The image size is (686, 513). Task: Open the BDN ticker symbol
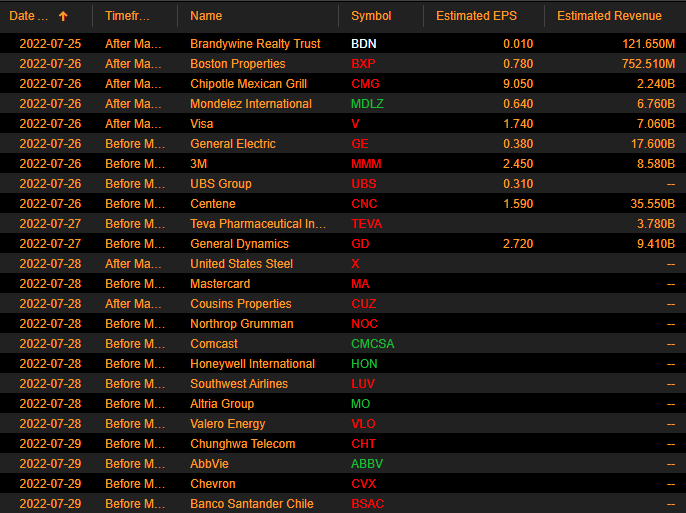tap(364, 44)
